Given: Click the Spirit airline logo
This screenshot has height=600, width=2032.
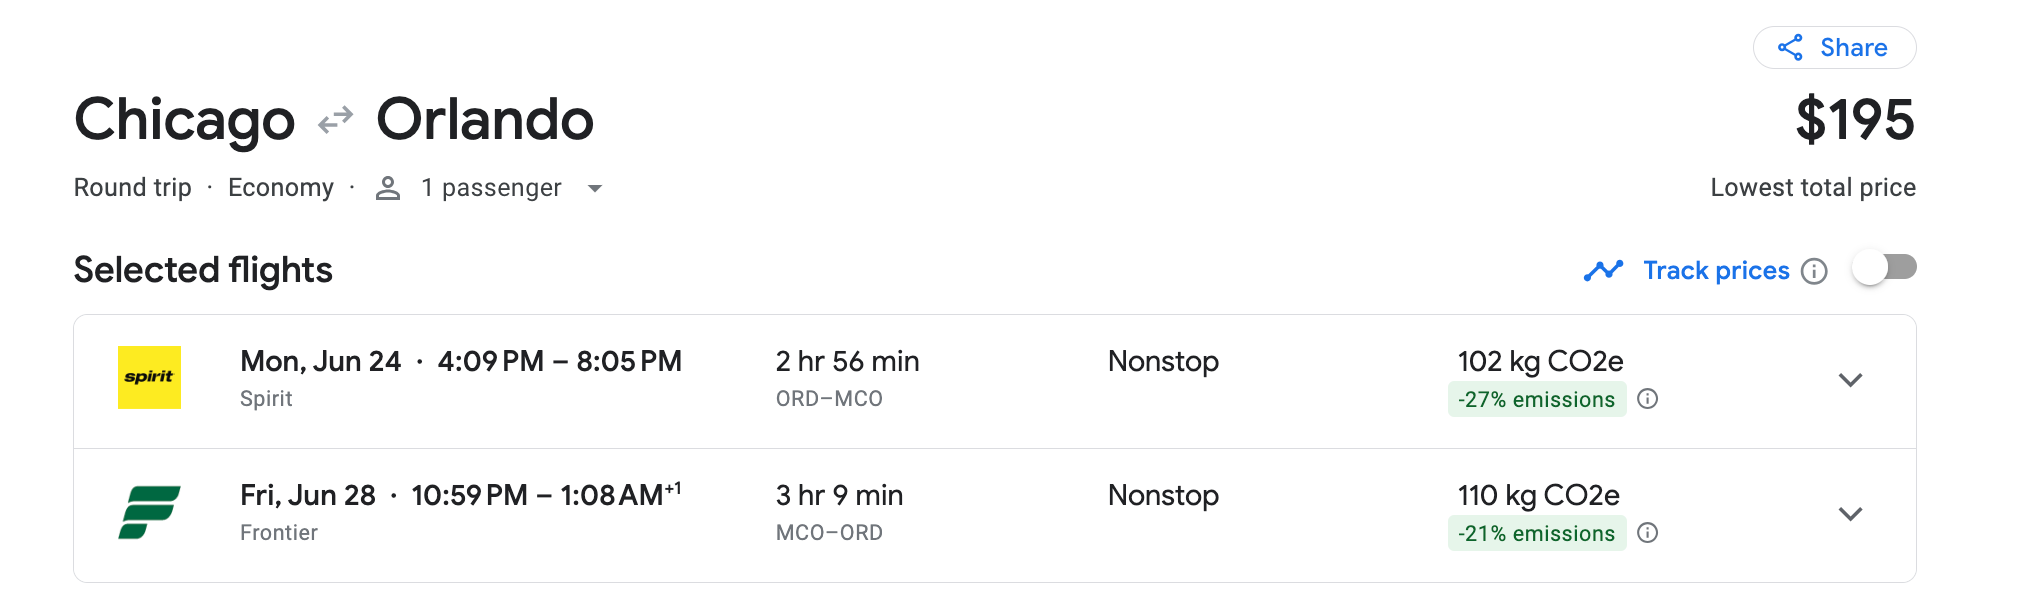Looking at the screenshot, I should point(150,378).
